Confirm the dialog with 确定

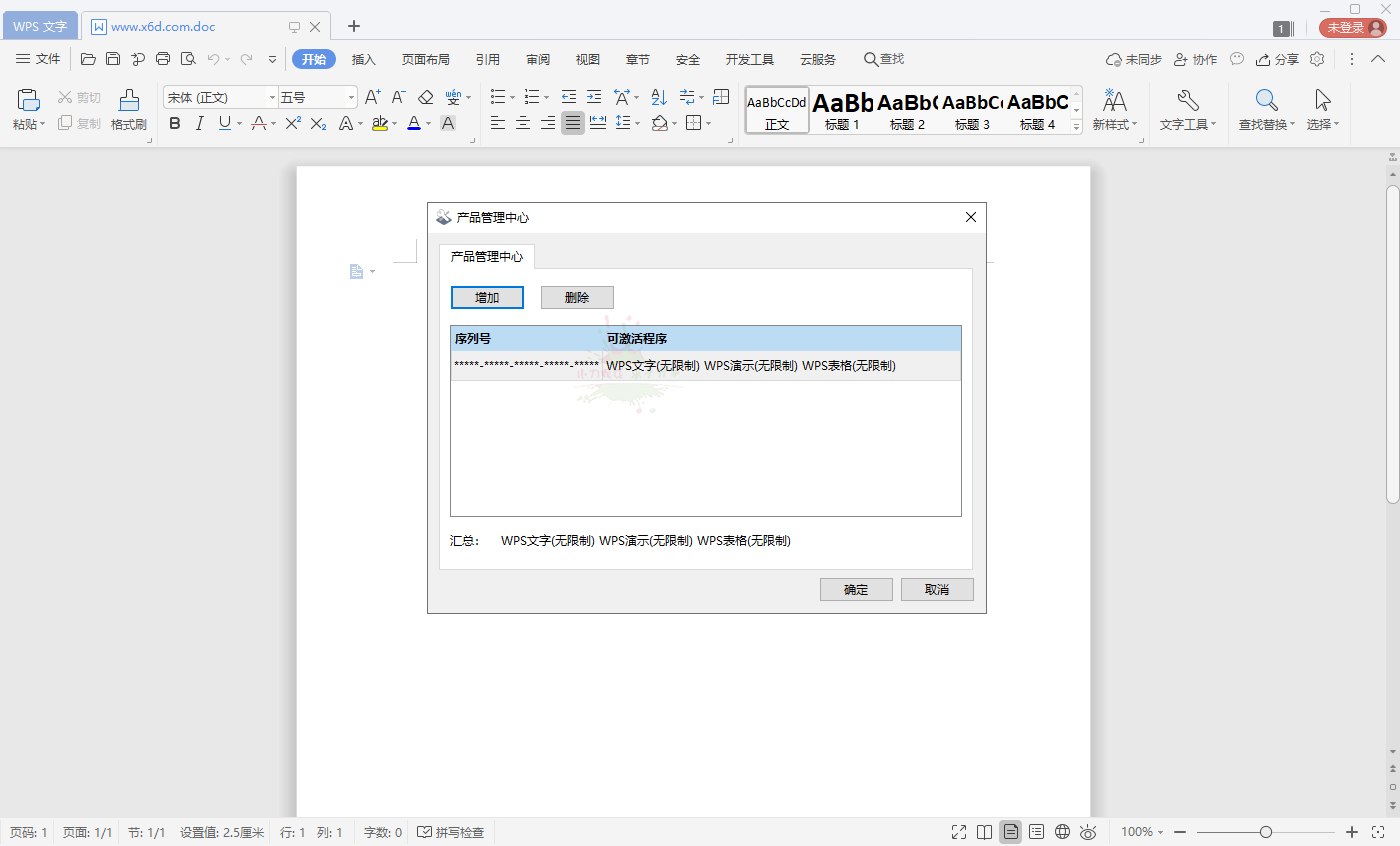coord(856,589)
